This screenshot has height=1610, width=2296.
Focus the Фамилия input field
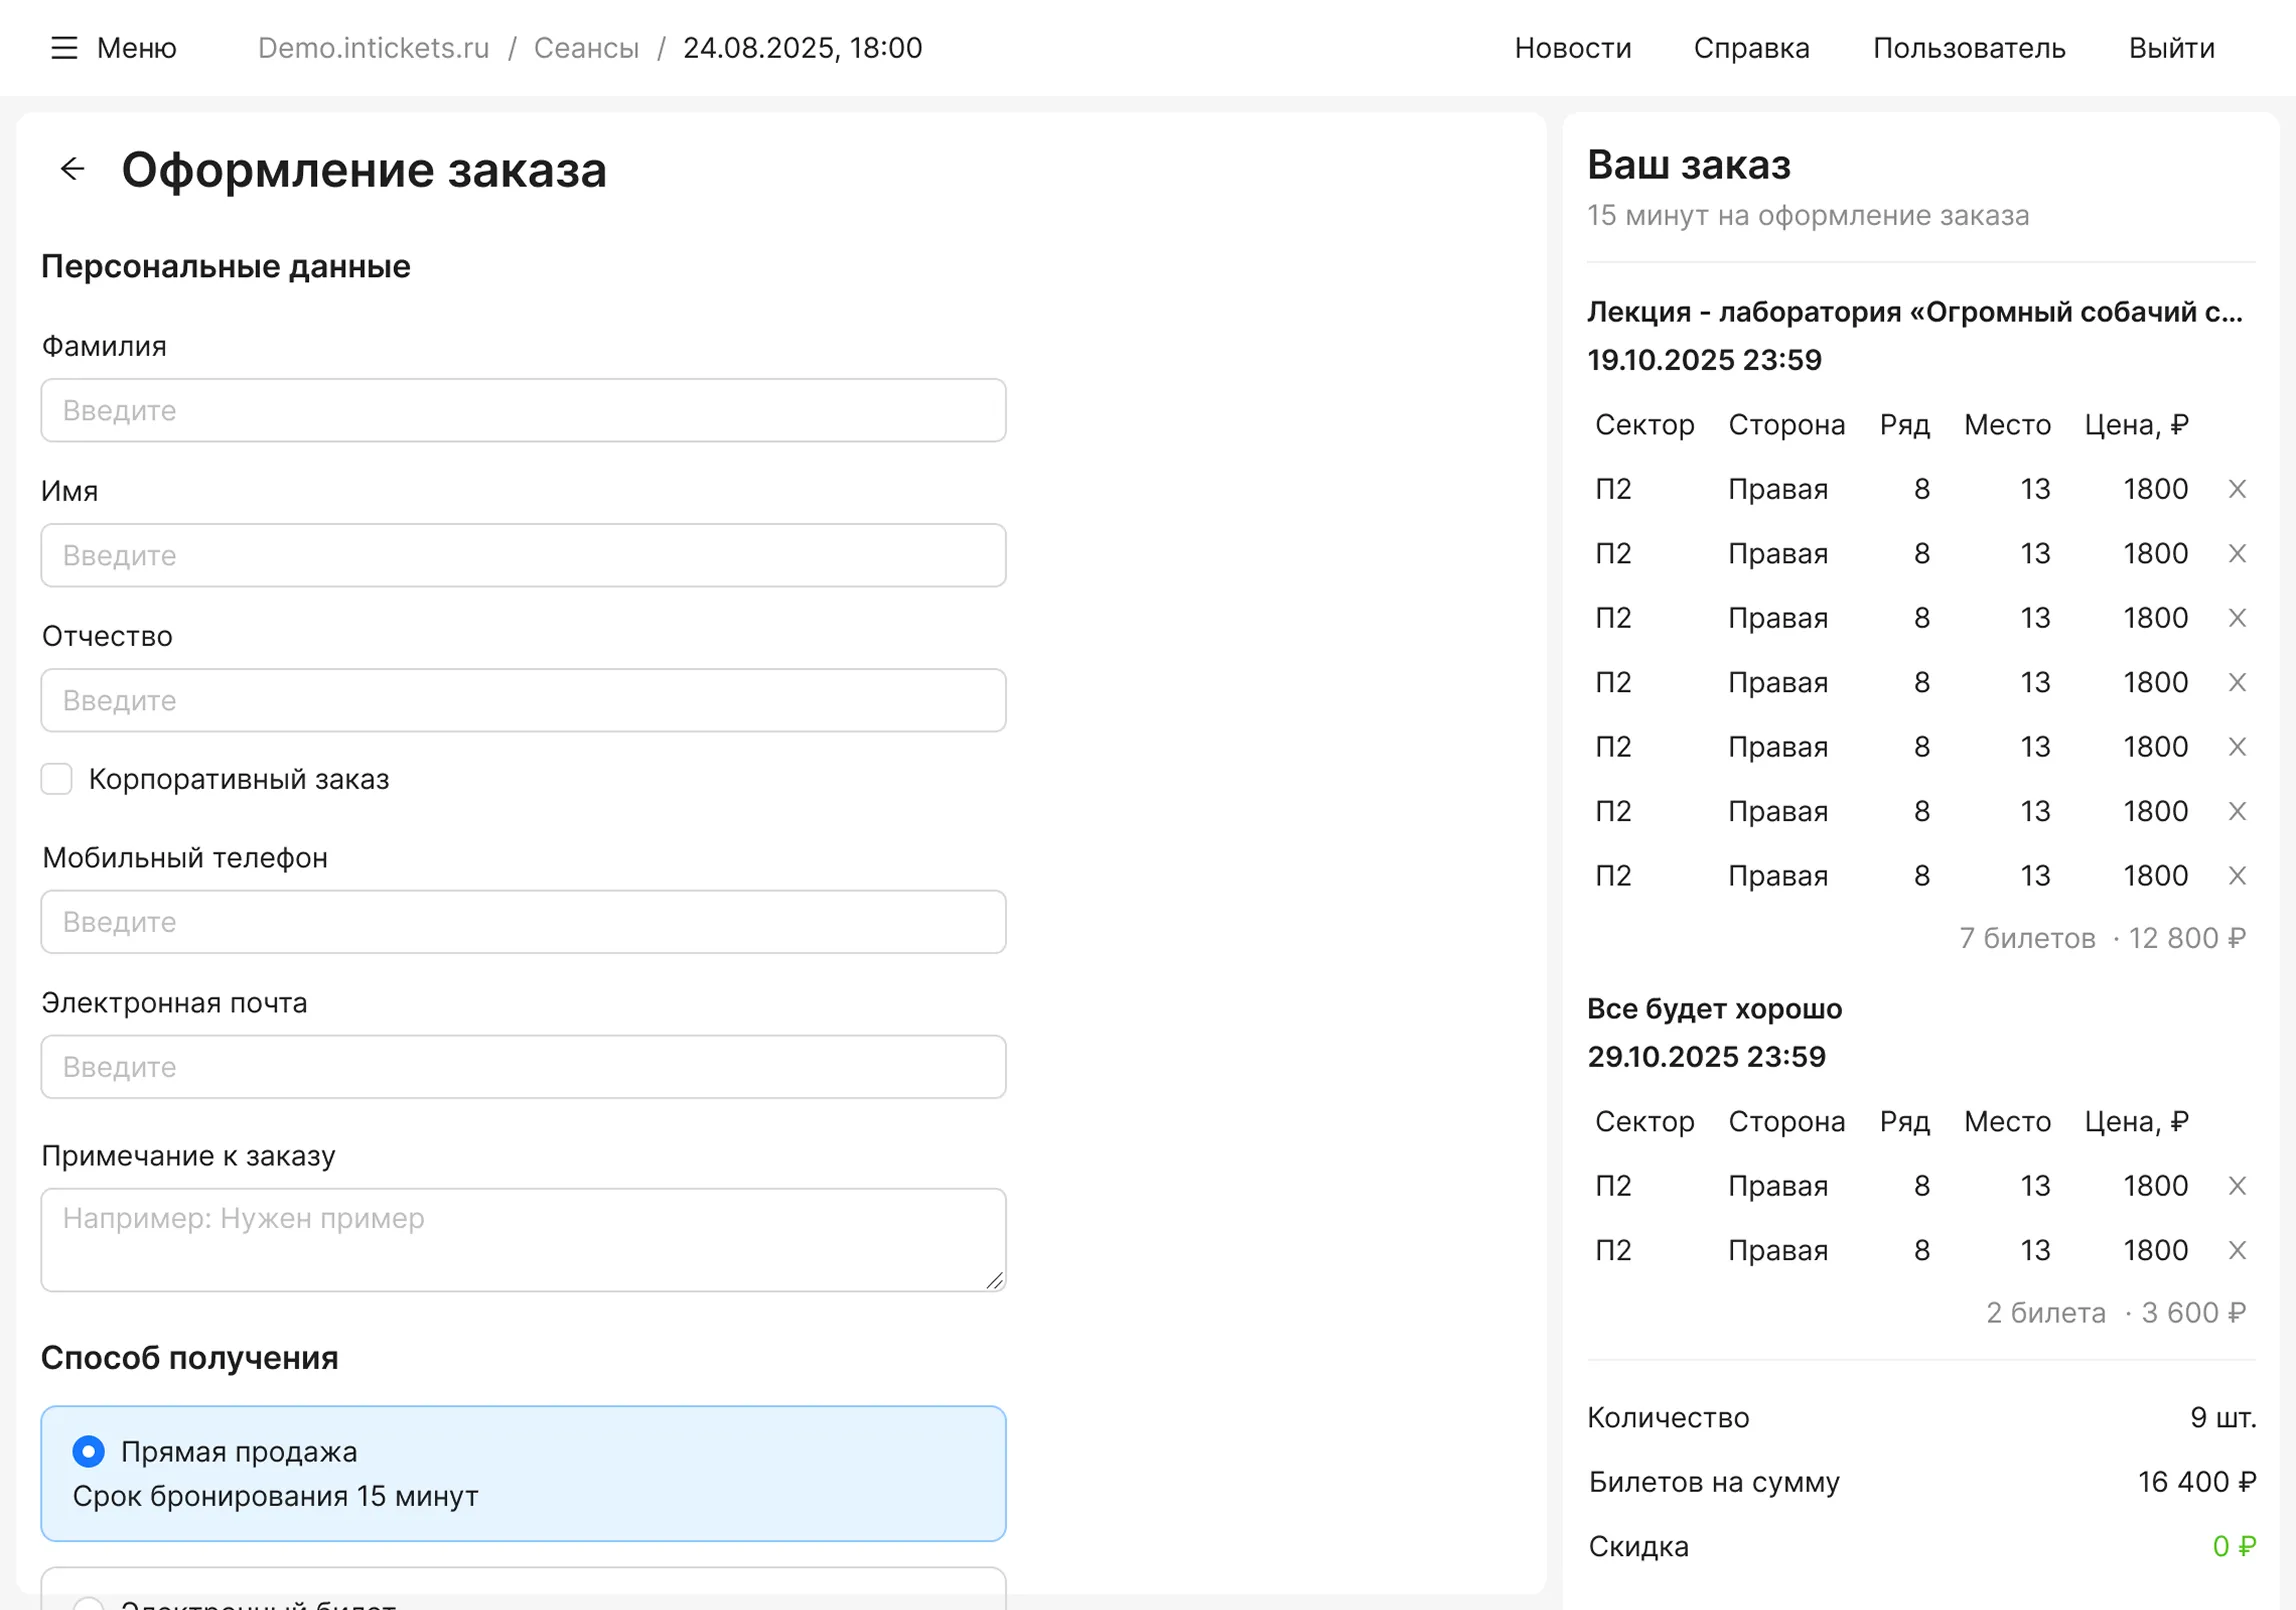coord(523,410)
